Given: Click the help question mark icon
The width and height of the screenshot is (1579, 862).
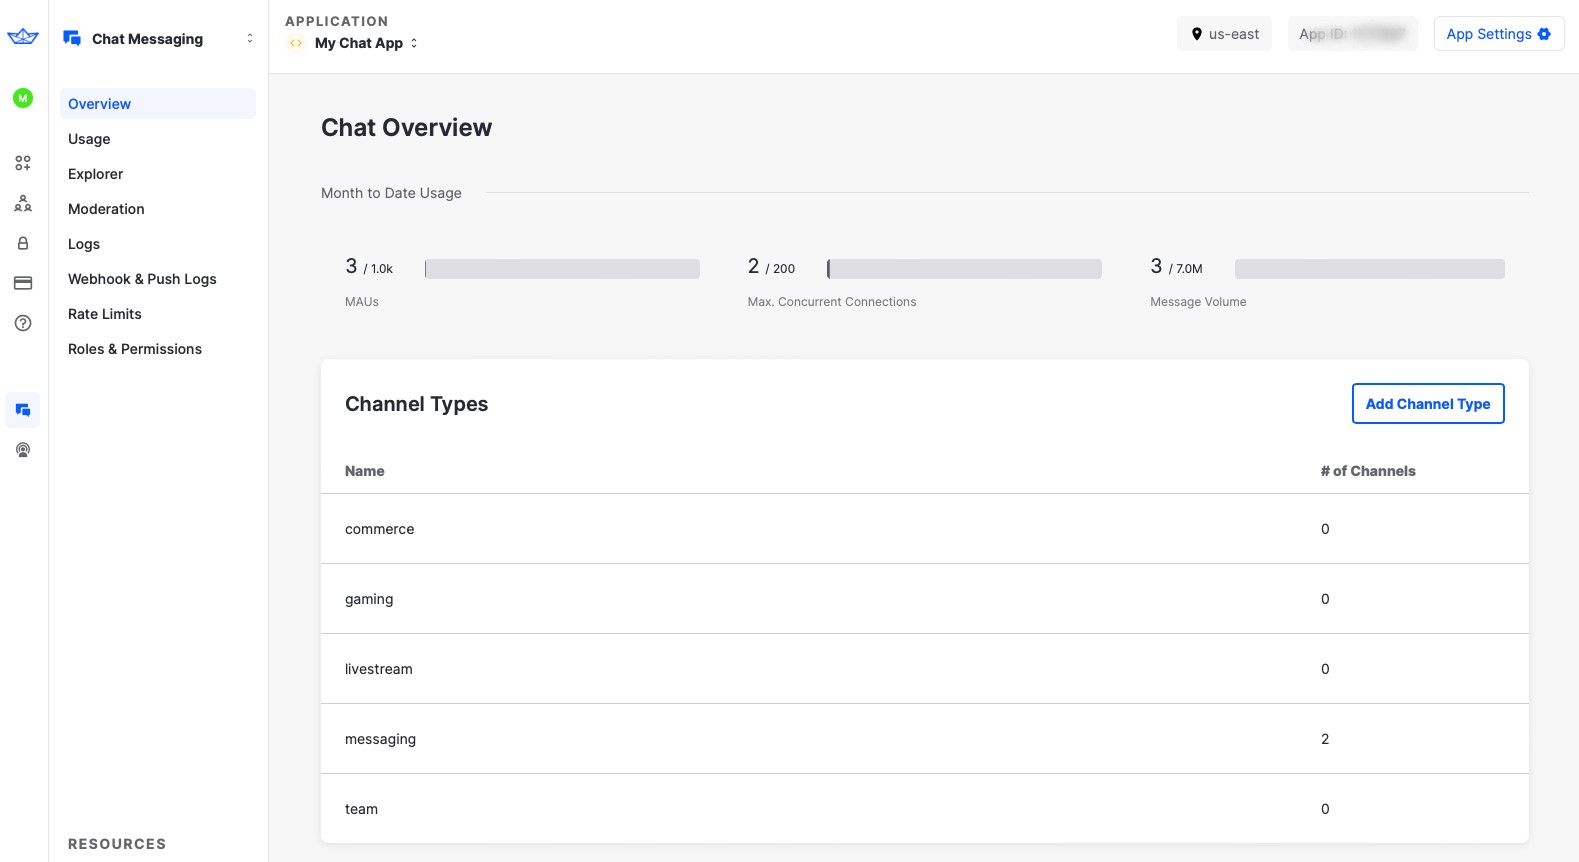Looking at the screenshot, I should pyautogui.click(x=23, y=323).
